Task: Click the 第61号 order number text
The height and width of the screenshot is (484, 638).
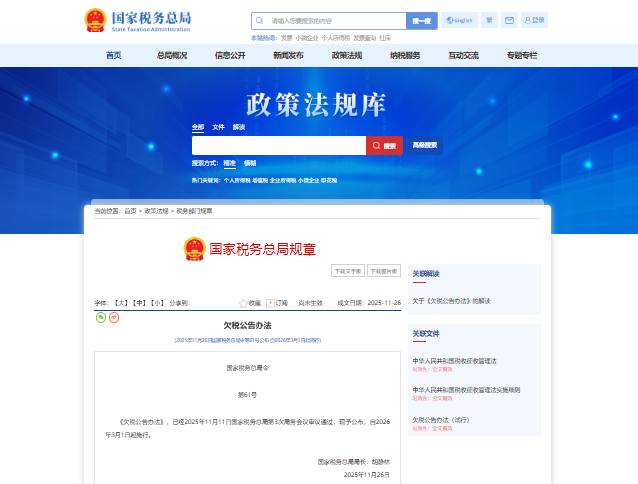Action: [x=247, y=395]
